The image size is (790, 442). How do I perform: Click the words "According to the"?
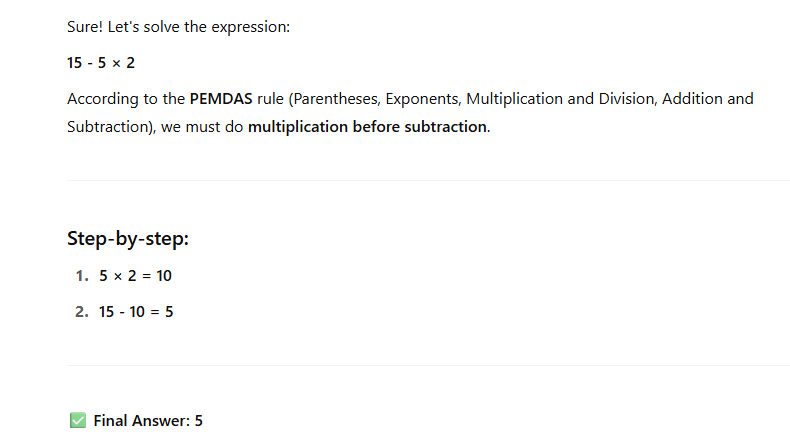pyautogui.click(x=126, y=99)
